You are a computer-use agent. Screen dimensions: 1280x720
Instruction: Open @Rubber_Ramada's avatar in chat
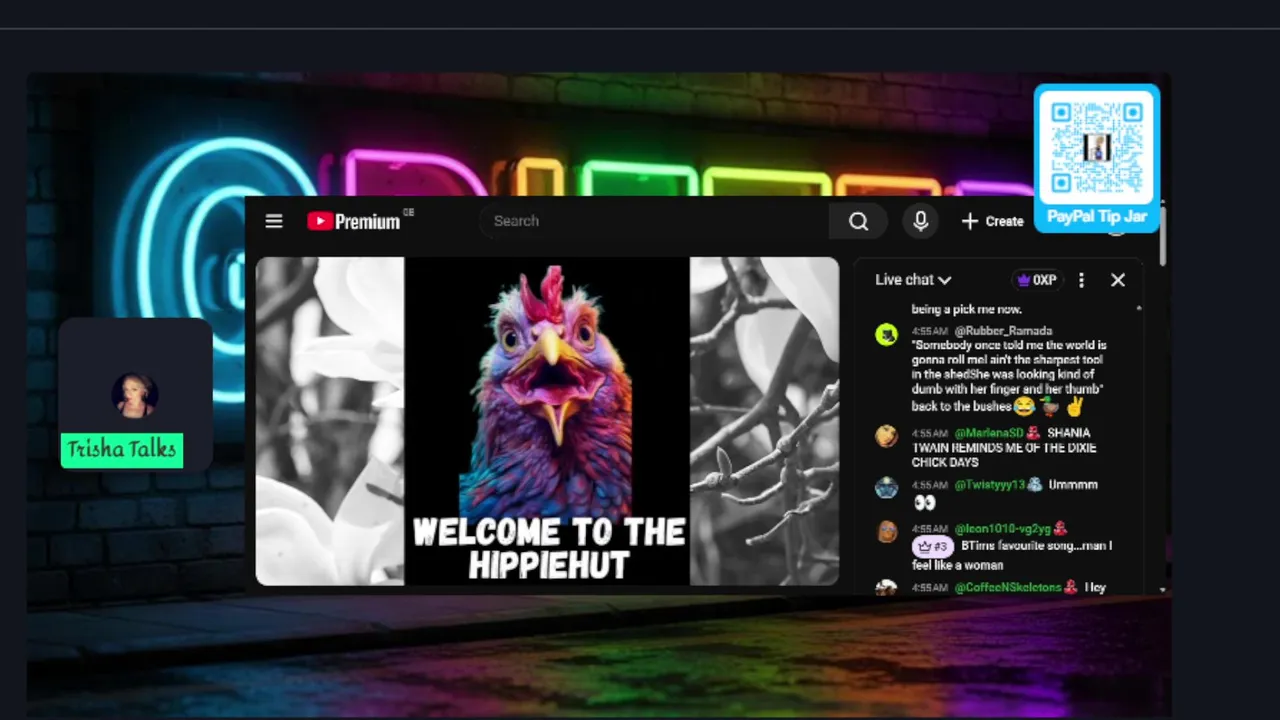(x=887, y=335)
